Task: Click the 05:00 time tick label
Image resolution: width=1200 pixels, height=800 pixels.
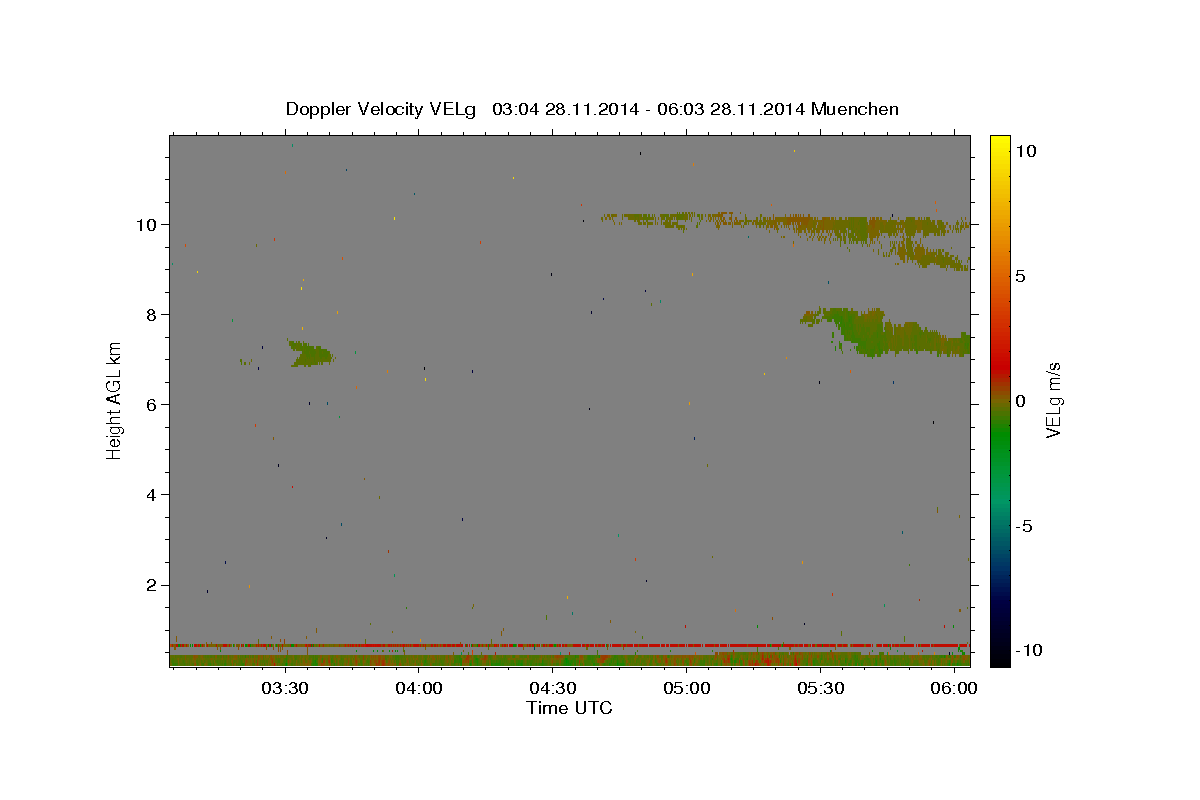Action: click(686, 688)
